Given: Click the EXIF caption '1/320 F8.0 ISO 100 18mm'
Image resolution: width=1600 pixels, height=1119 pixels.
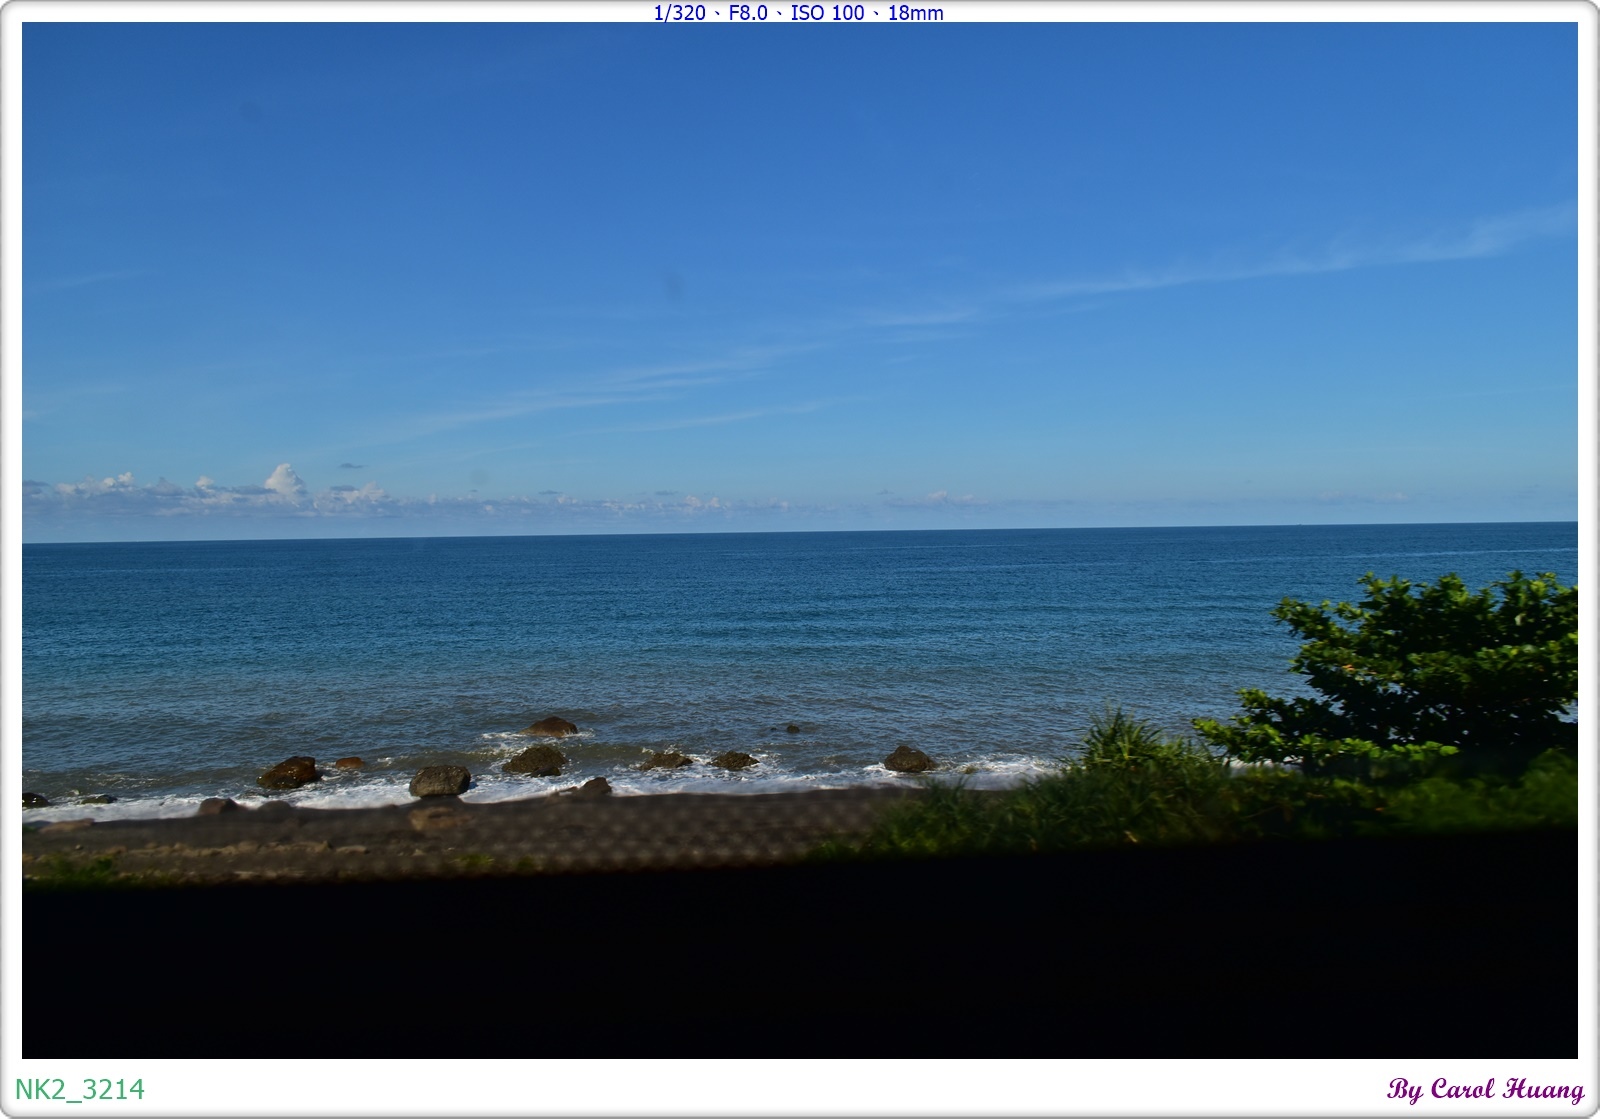Looking at the screenshot, I should [798, 12].
